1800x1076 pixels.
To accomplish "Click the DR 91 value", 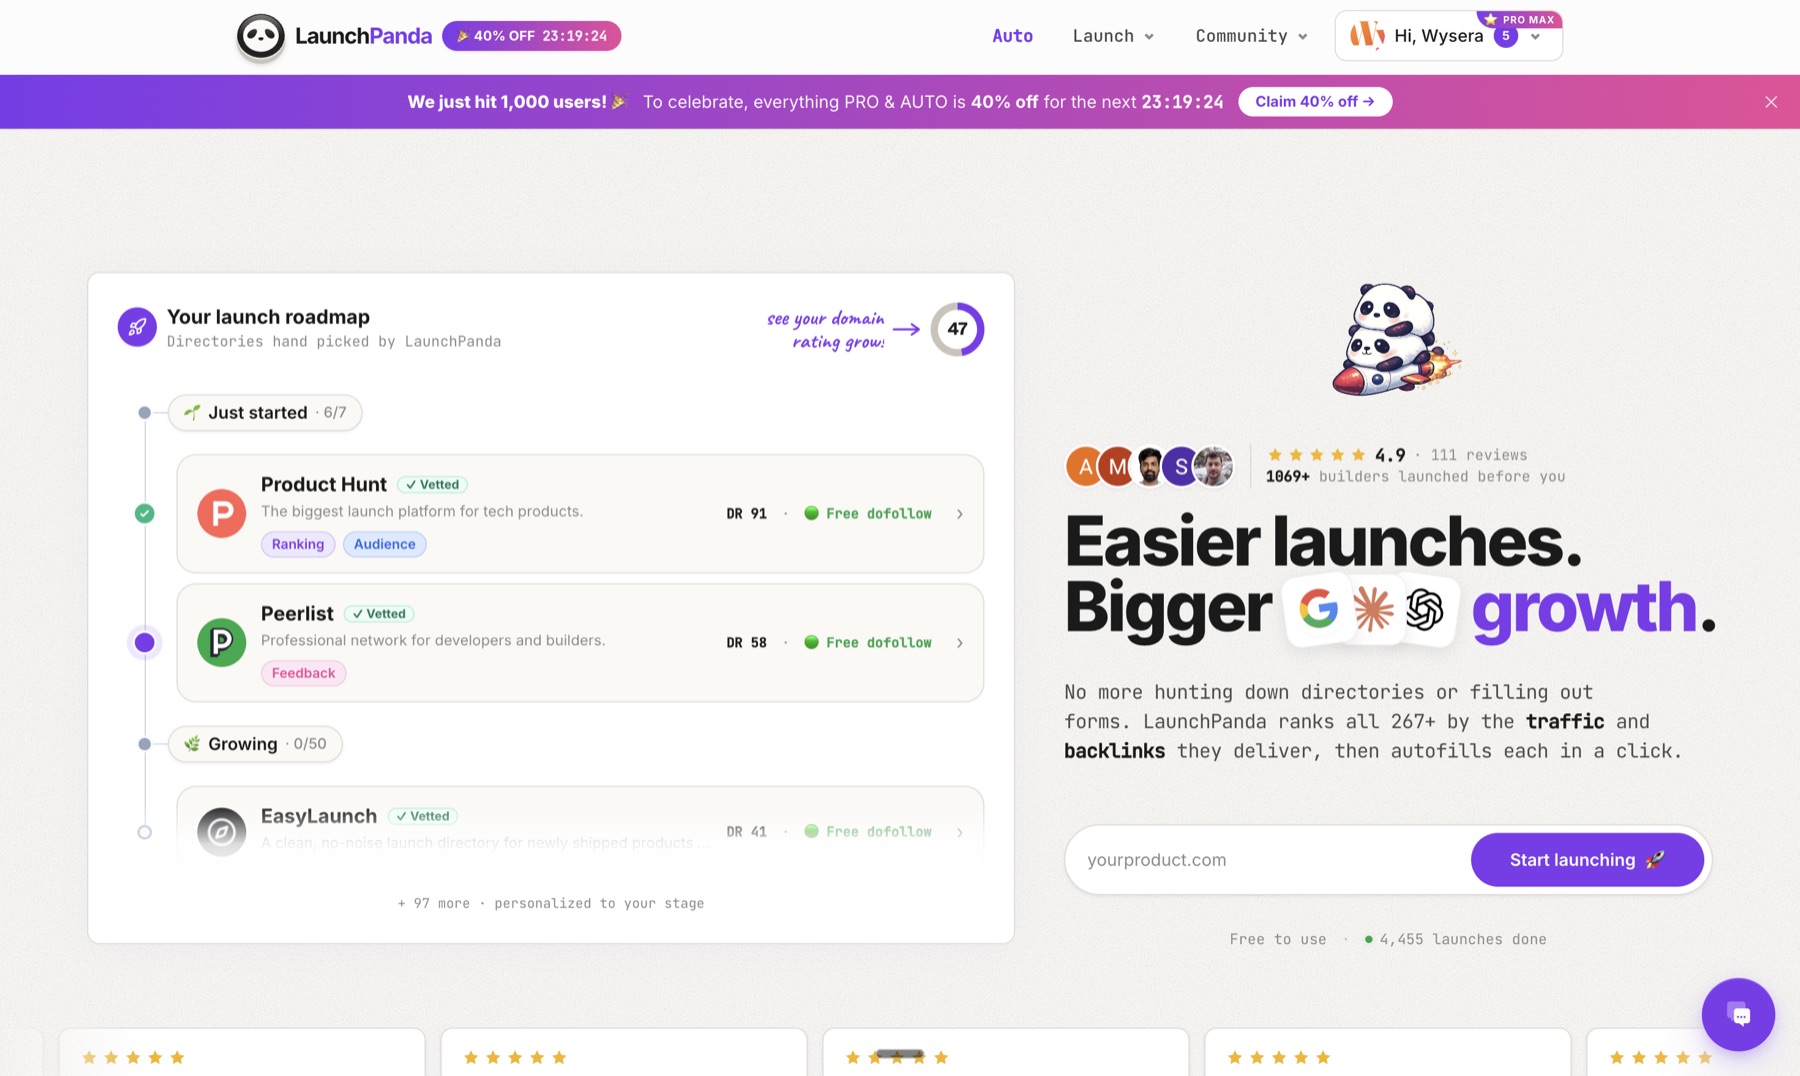I will (x=746, y=513).
